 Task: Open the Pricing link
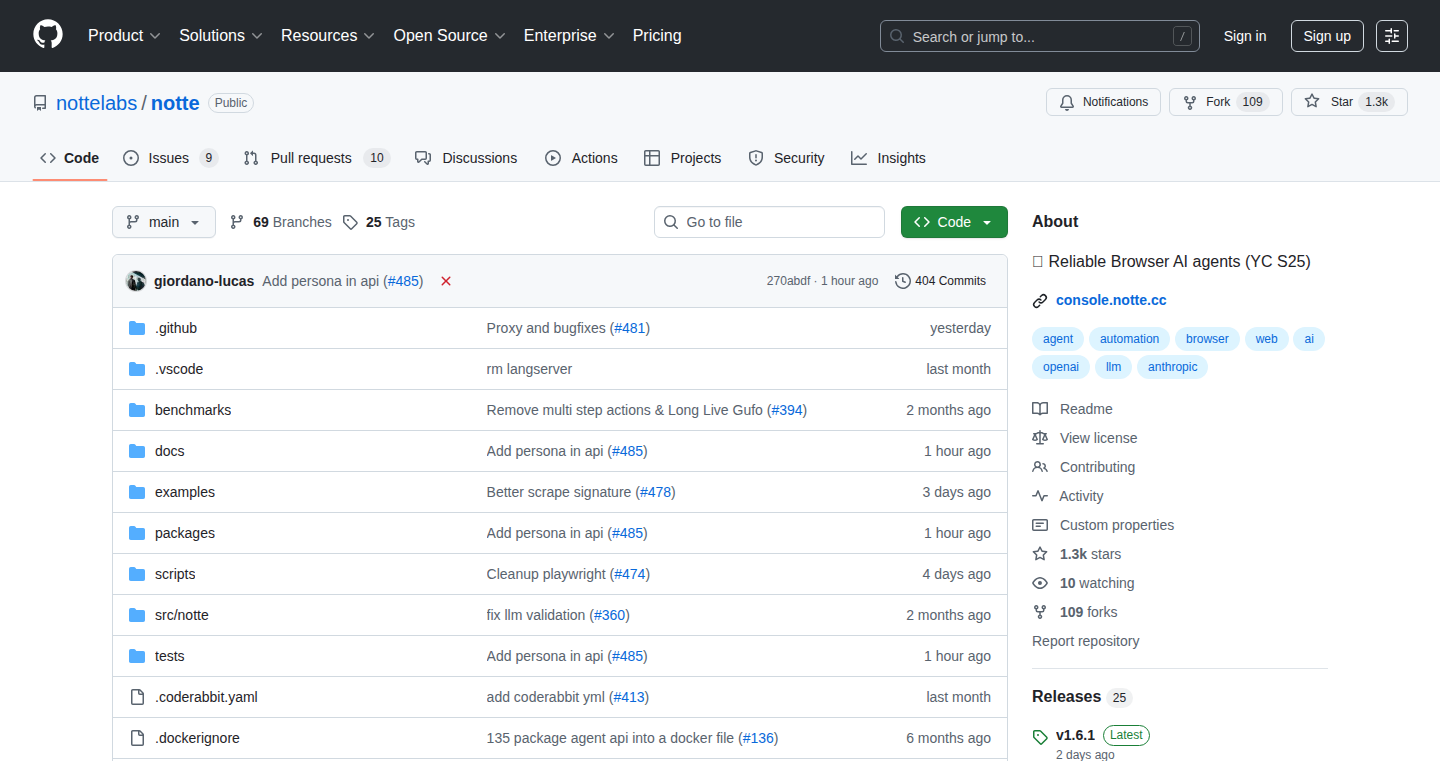coord(657,36)
